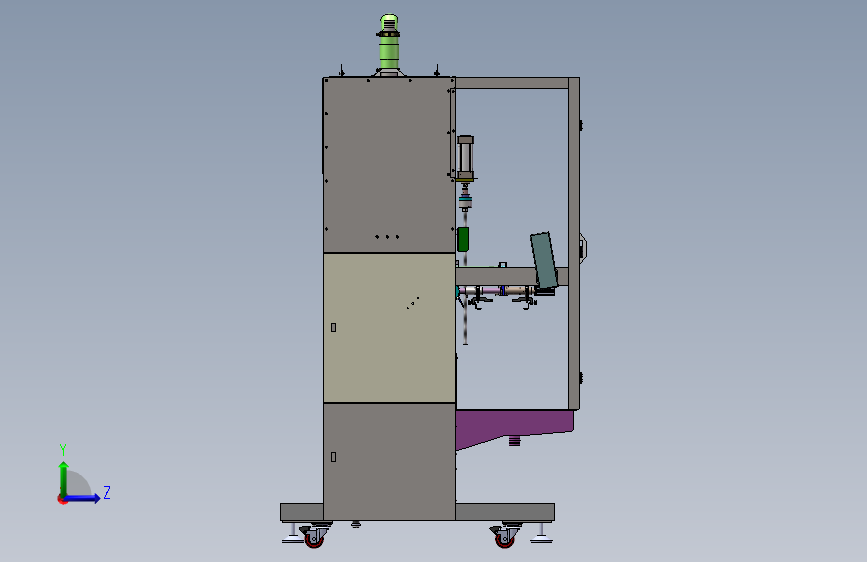Select the handle slot on the lower door

tap(333, 457)
